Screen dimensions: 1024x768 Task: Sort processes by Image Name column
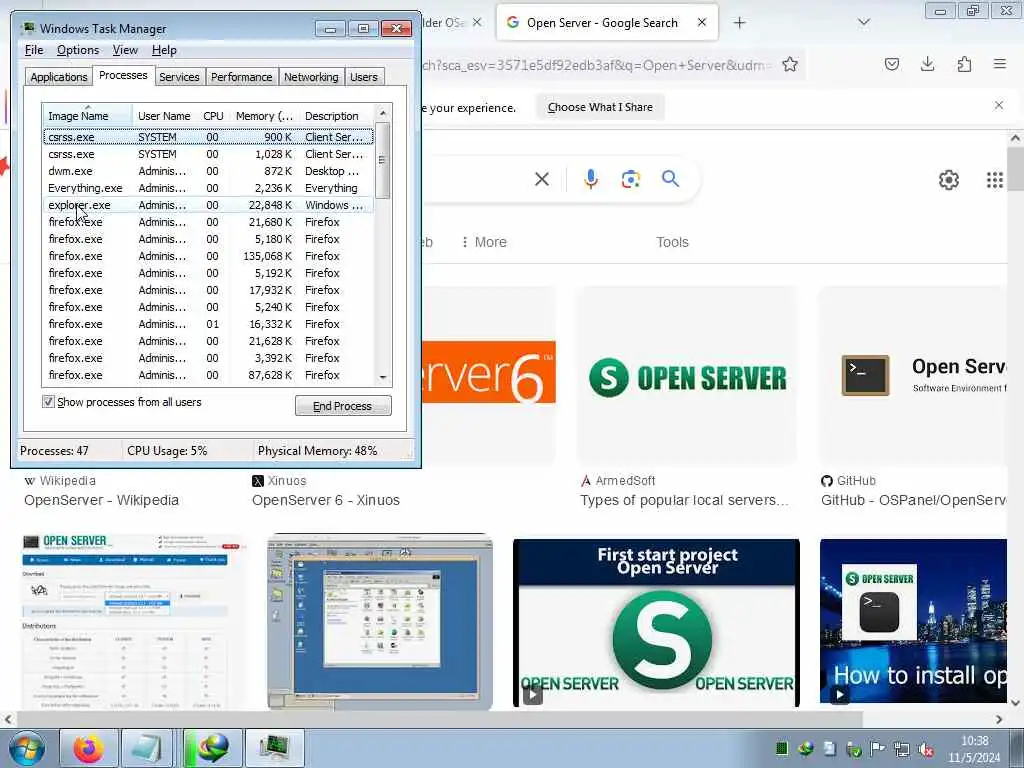pyautogui.click(x=88, y=116)
